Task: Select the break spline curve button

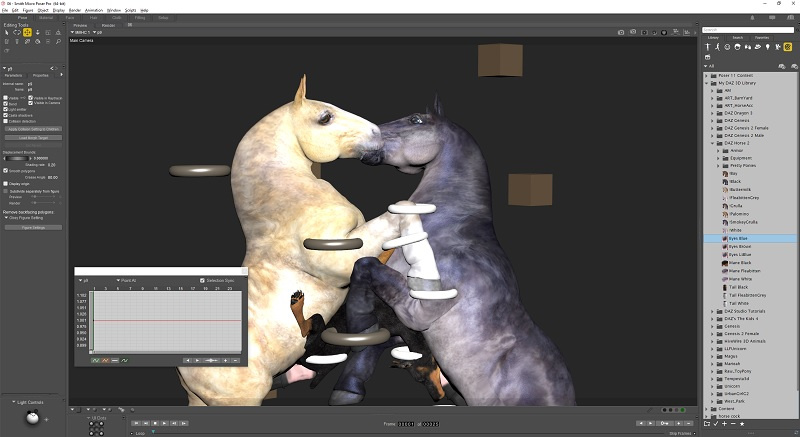Action: [x=124, y=361]
